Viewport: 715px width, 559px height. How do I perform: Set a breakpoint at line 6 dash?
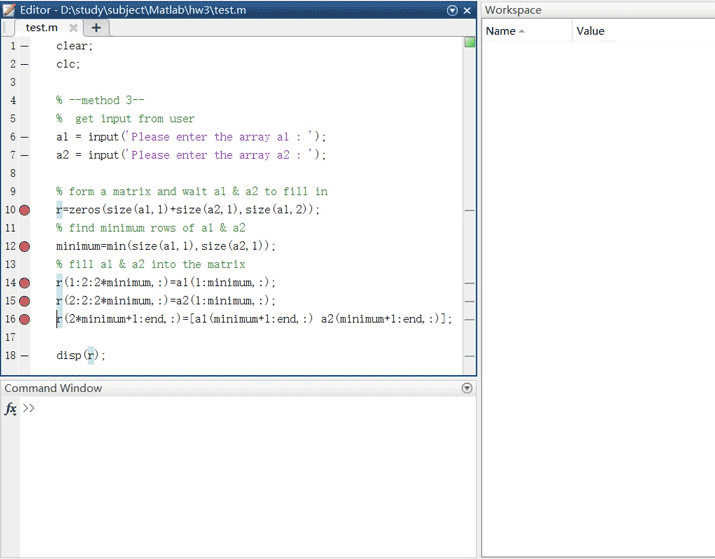click(25, 137)
